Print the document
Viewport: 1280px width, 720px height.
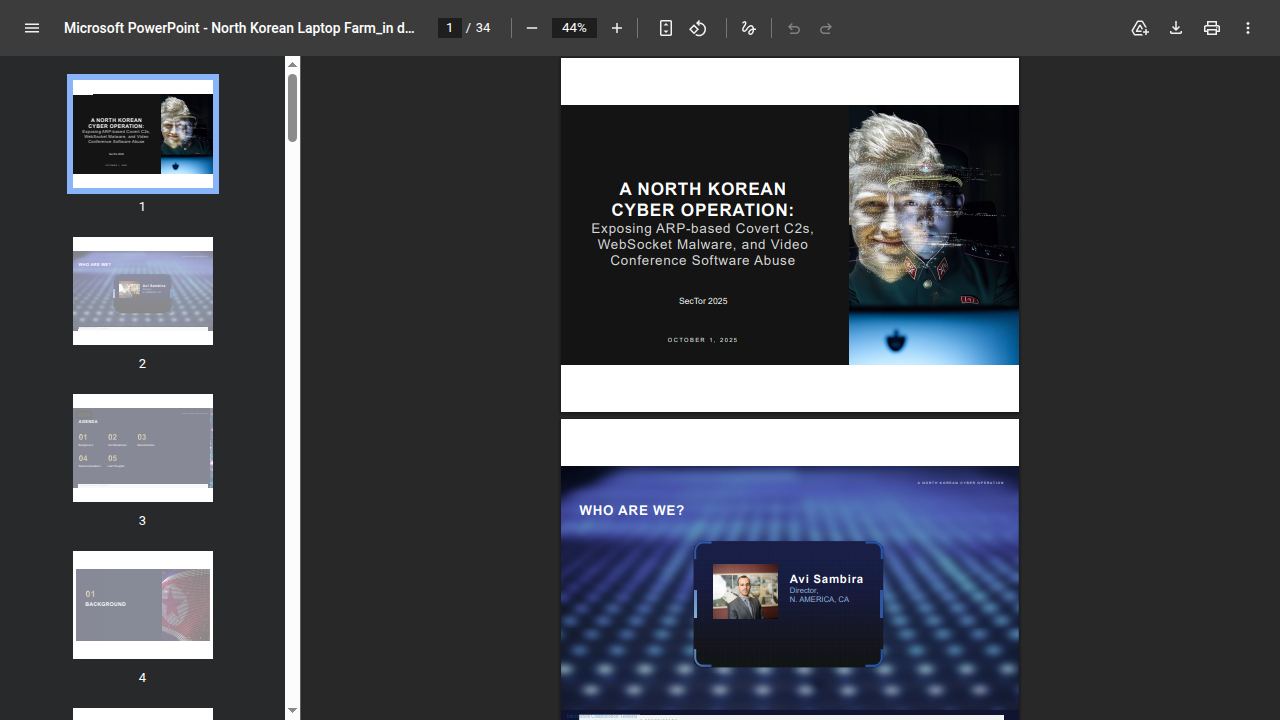(x=1212, y=28)
